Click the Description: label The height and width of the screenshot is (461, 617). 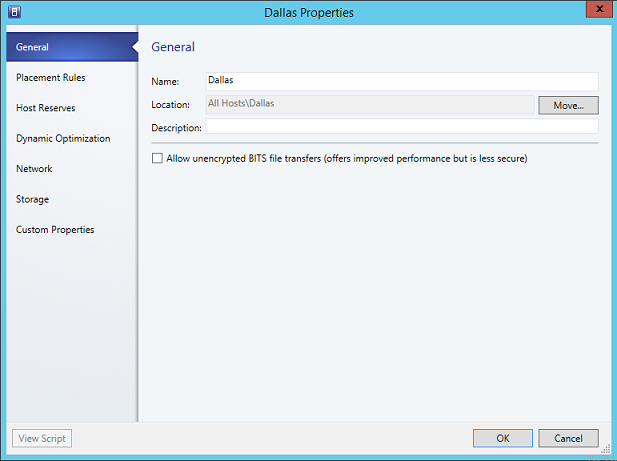[x=176, y=128]
